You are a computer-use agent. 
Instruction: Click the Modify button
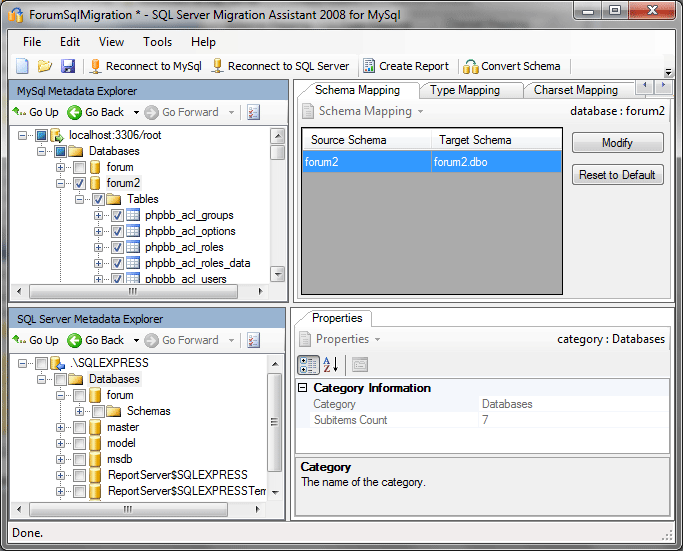coord(617,143)
